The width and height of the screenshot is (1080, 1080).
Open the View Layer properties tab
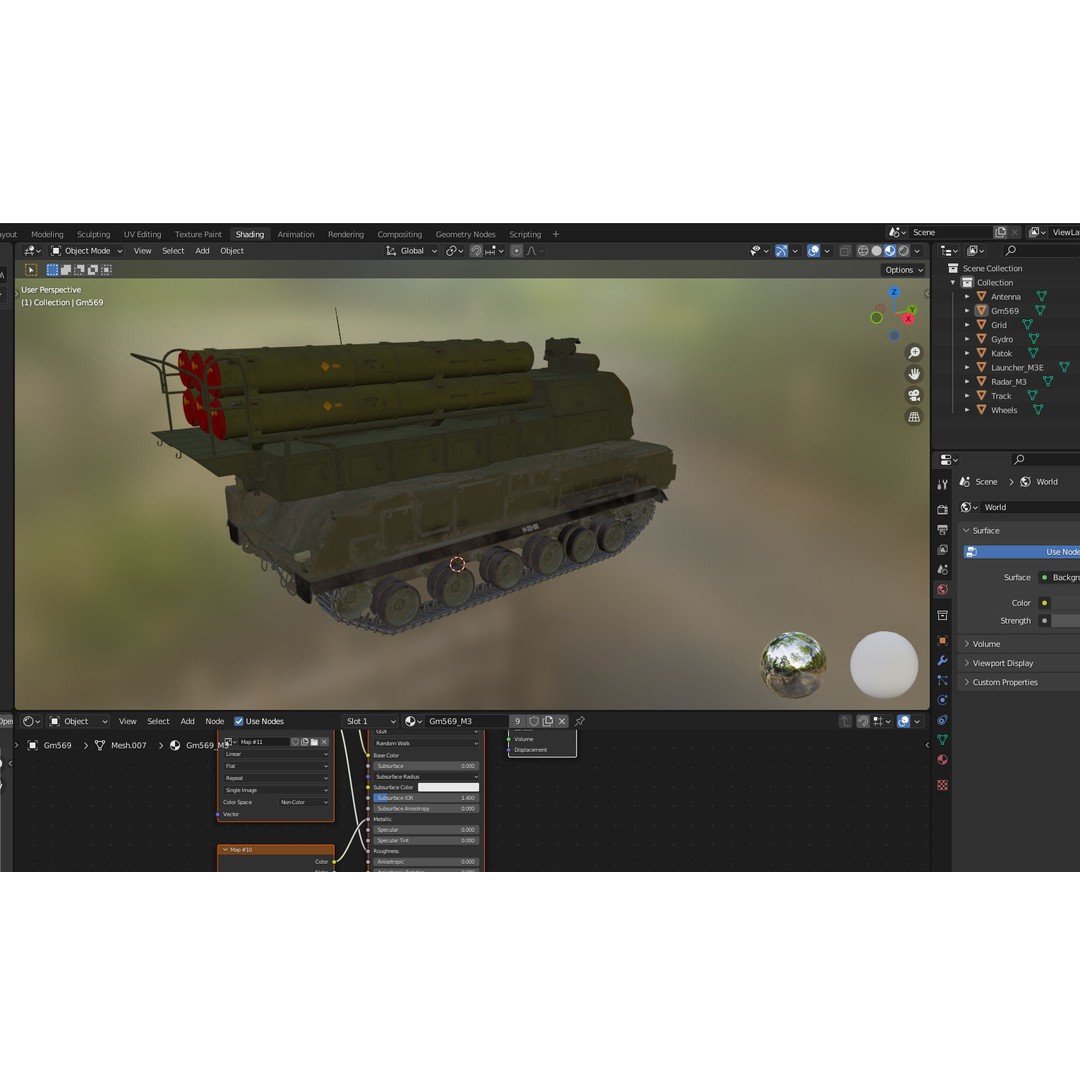click(942, 550)
